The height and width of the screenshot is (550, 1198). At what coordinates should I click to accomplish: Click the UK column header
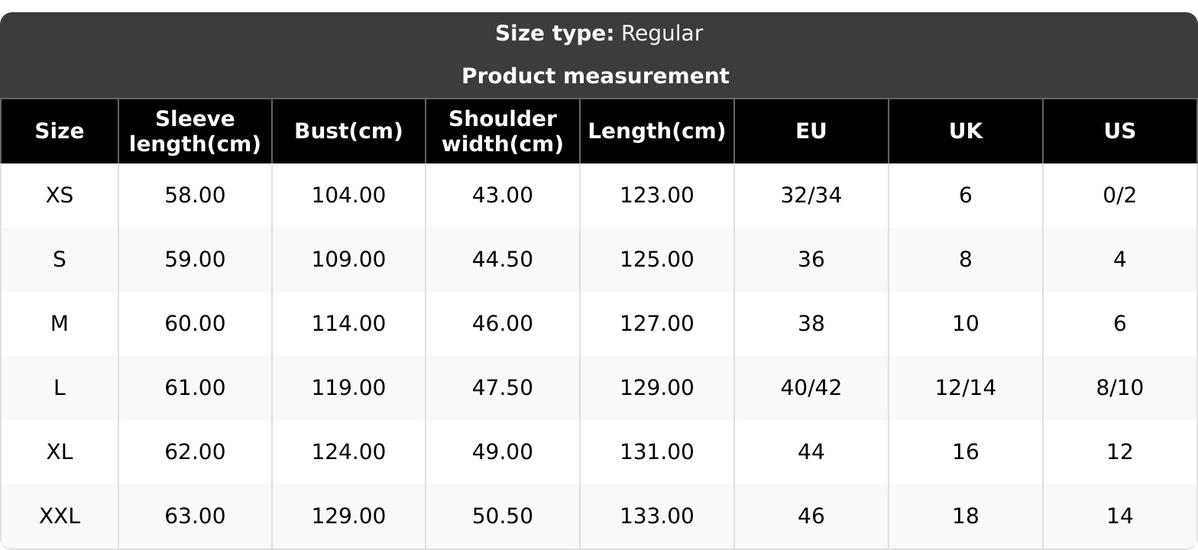pos(965,131)
